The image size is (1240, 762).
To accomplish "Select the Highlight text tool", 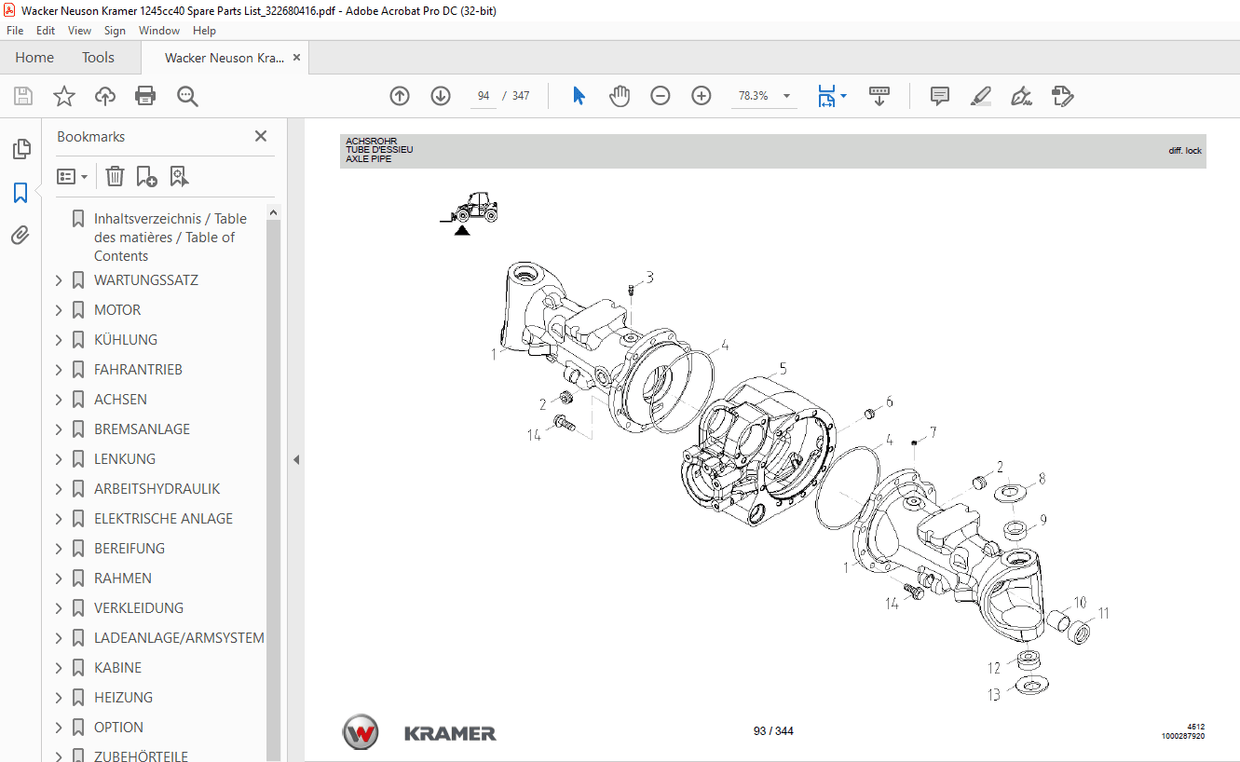I will pos(981,95).
